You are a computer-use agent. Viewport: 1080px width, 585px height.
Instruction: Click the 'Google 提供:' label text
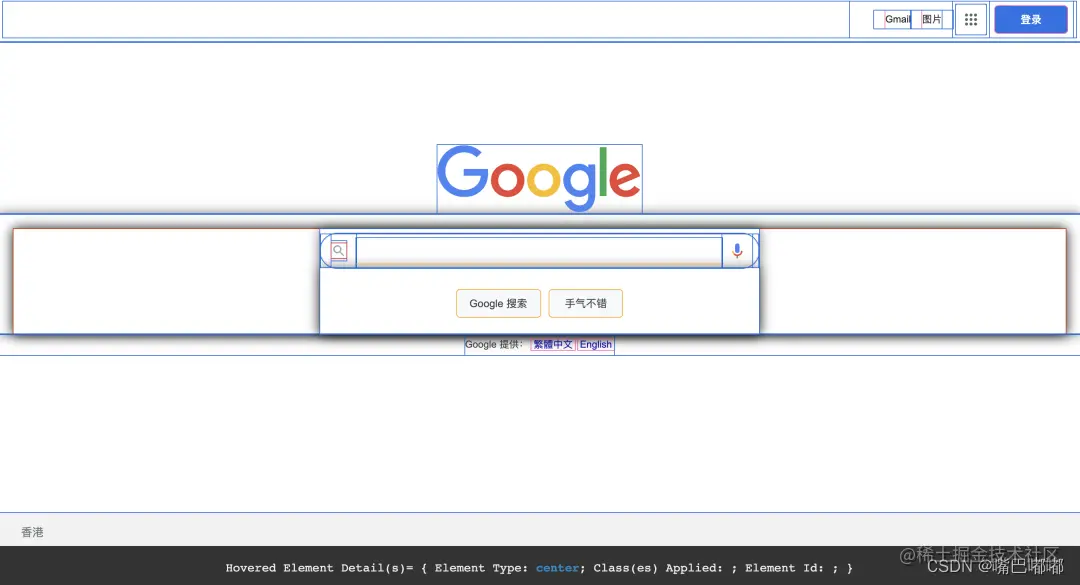[x=494, y=345]
